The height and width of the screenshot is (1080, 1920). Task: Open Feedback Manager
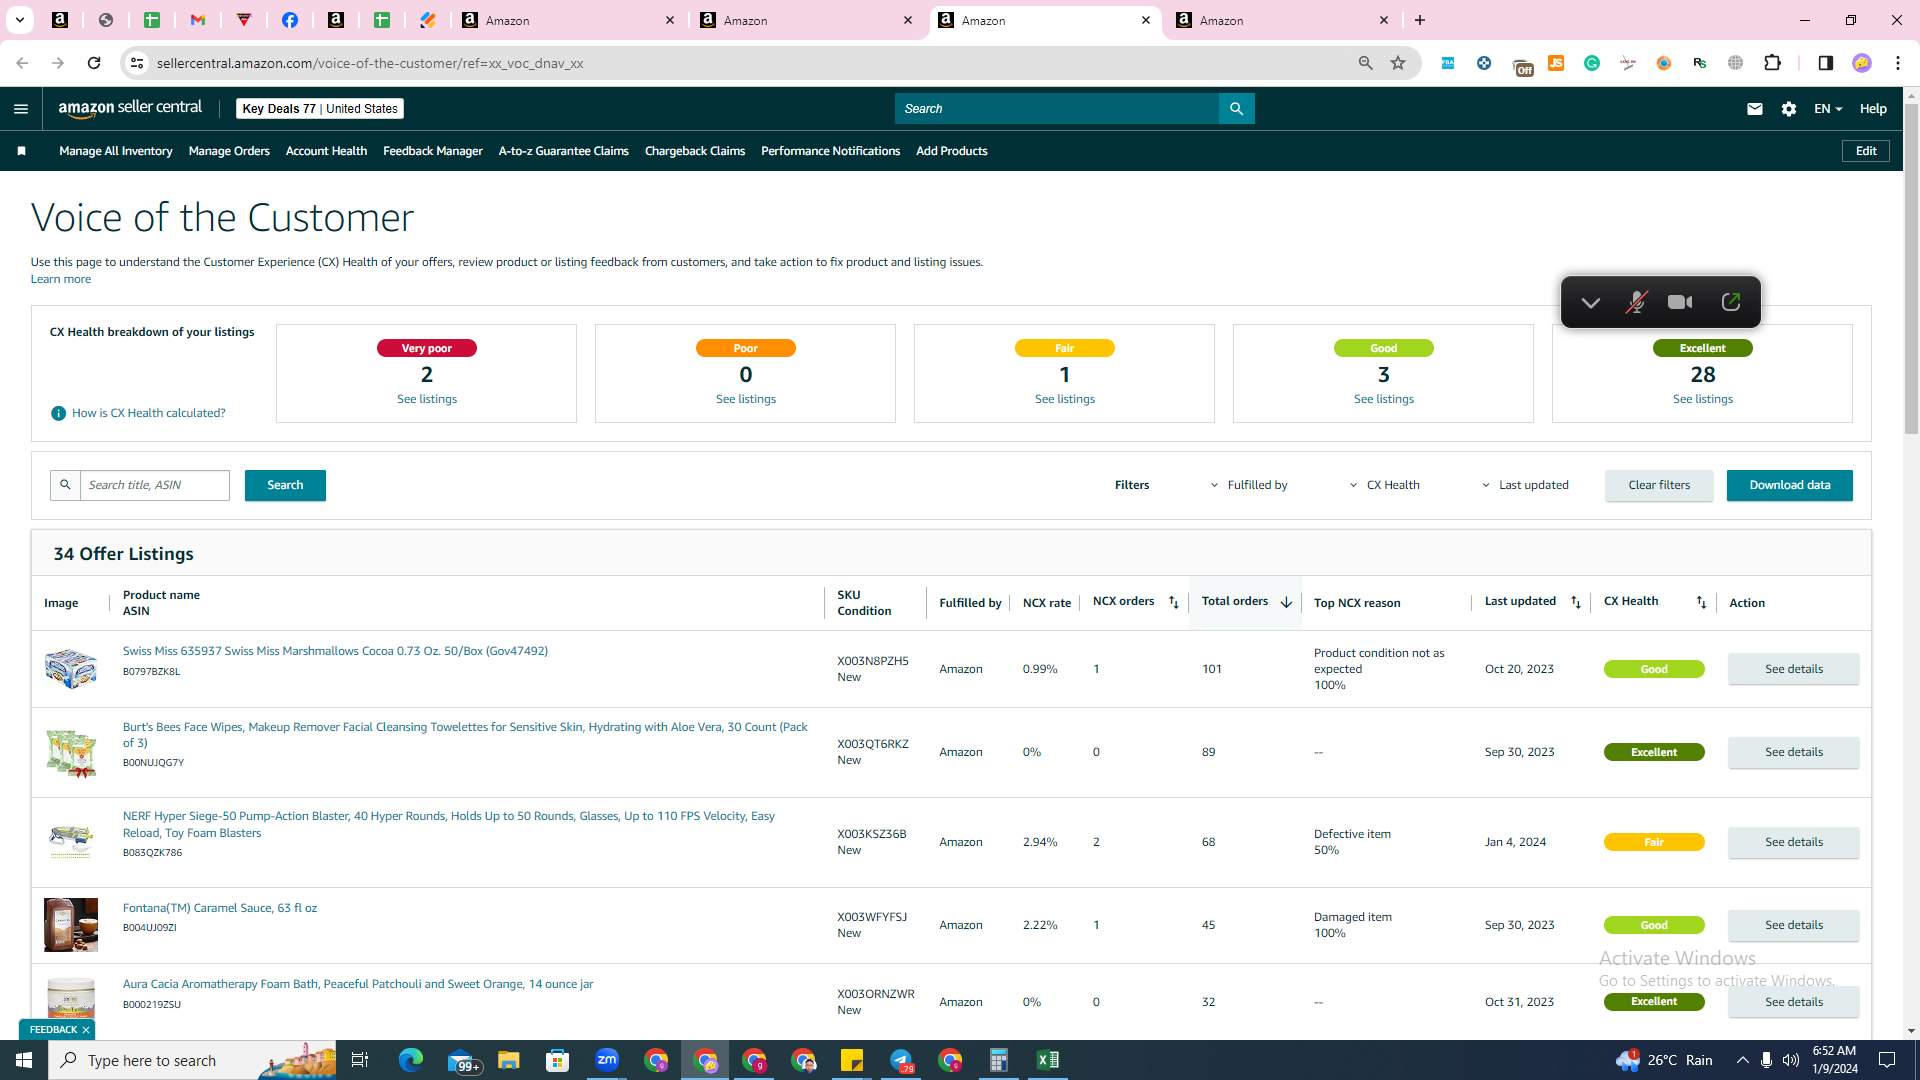pyautogui.click(x=433, y=151)
